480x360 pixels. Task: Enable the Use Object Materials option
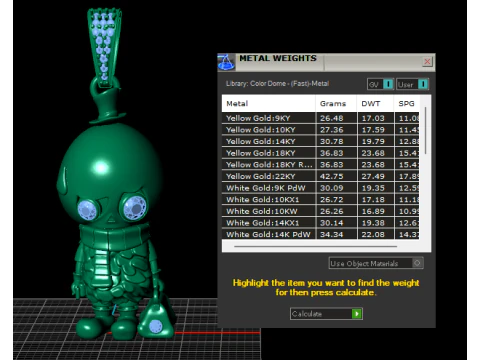coord(417,263)
